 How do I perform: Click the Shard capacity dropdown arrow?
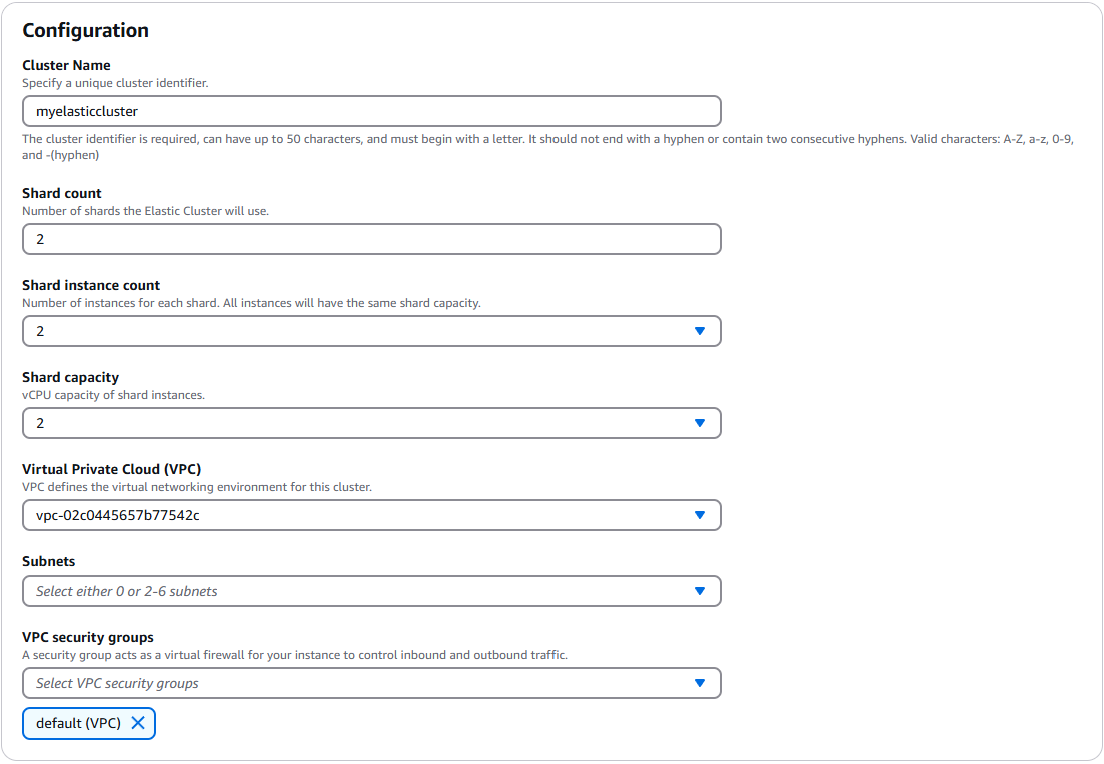click(700, 422)
